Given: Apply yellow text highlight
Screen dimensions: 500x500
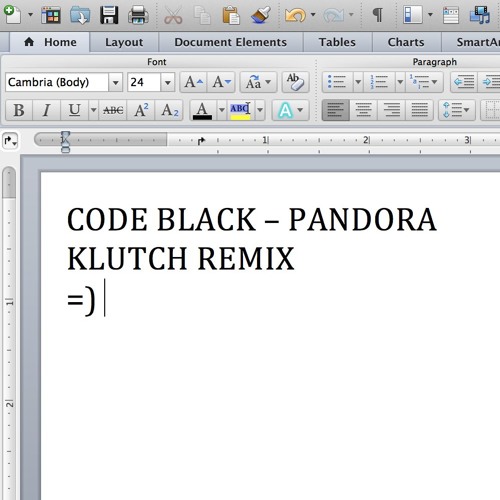Looking at the screenshot, I should click(x=241, y=110).
